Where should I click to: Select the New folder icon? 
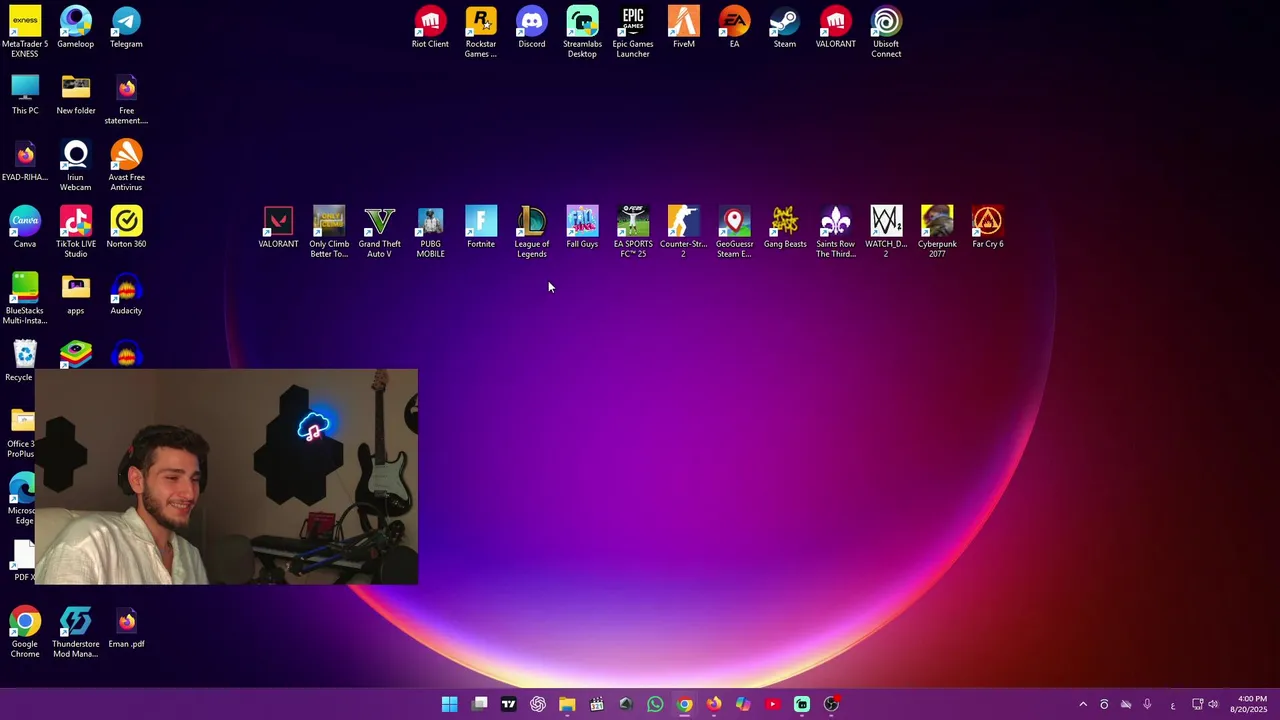pyautogui.click(x=75, y=94)
